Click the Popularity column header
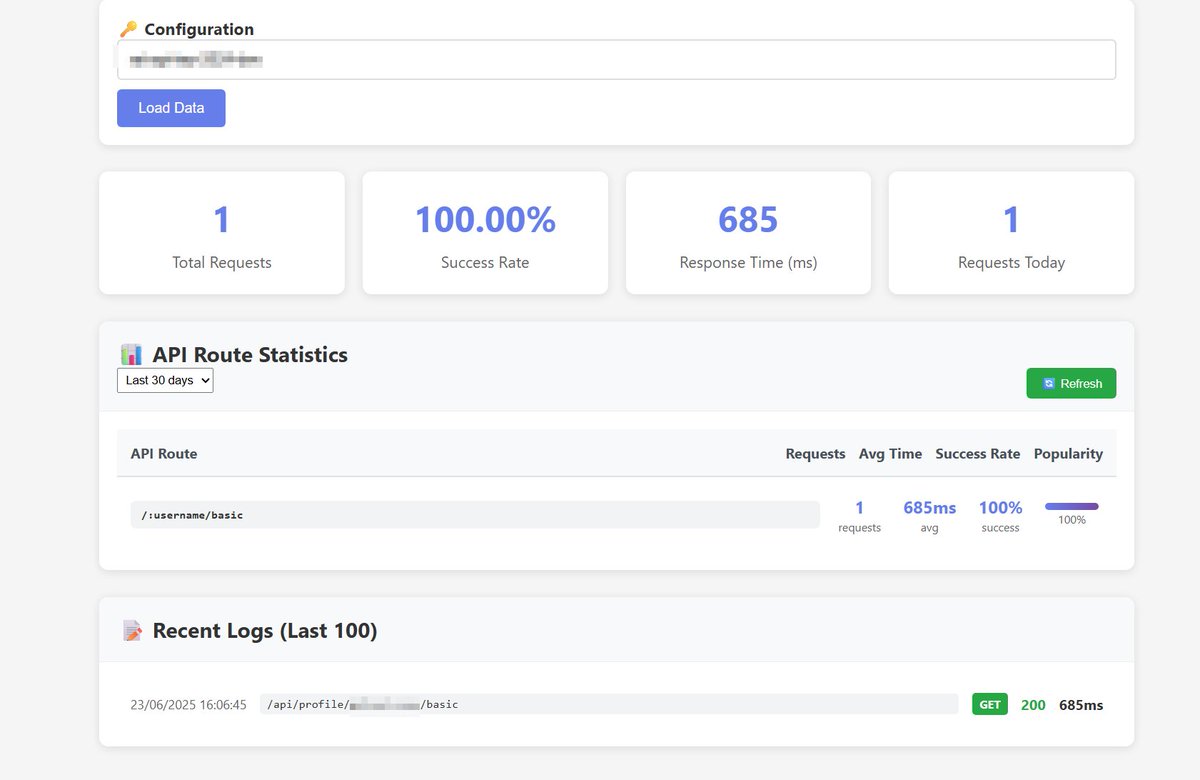Image resolution: width=1200 pixels, height=780 pixels. coord(1068,454)
